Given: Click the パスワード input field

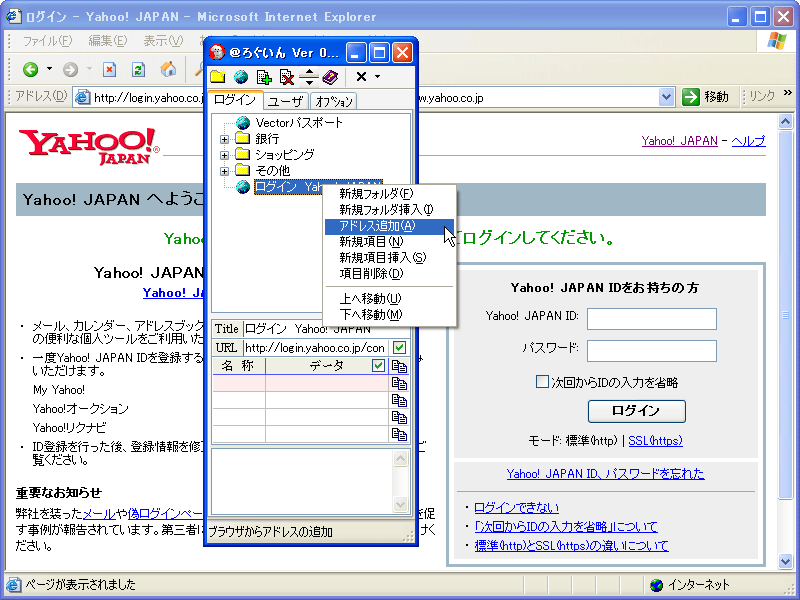Looking at the screenshot, I should click(652, 351).
